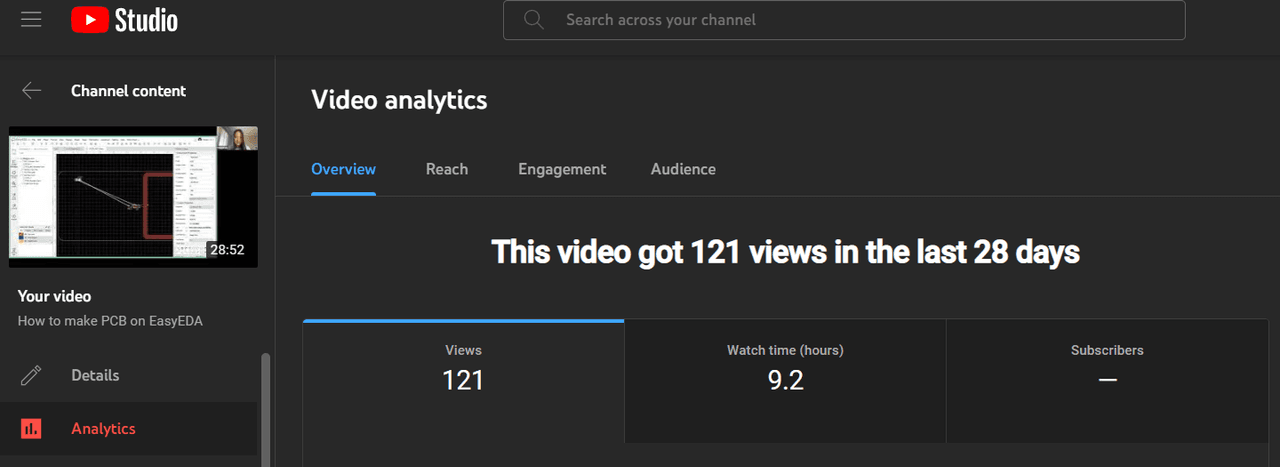Go back using the left arrow icon
The width and height of the screenshot is (1280, 467).
pyautogui.click(x=32, y=91)
